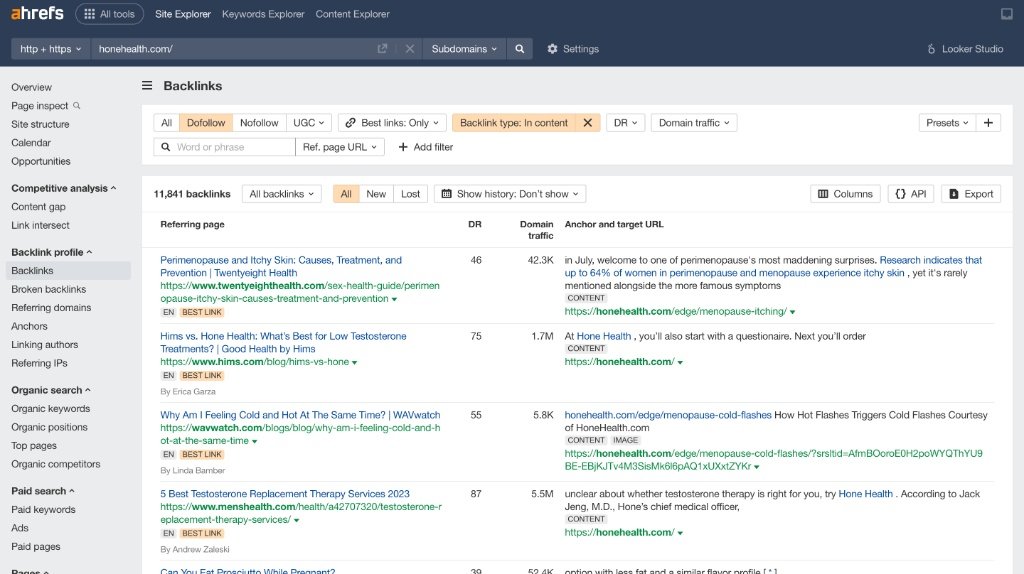
Task: Toggle the hamburger sidebar menu
Action: [147, 86]
